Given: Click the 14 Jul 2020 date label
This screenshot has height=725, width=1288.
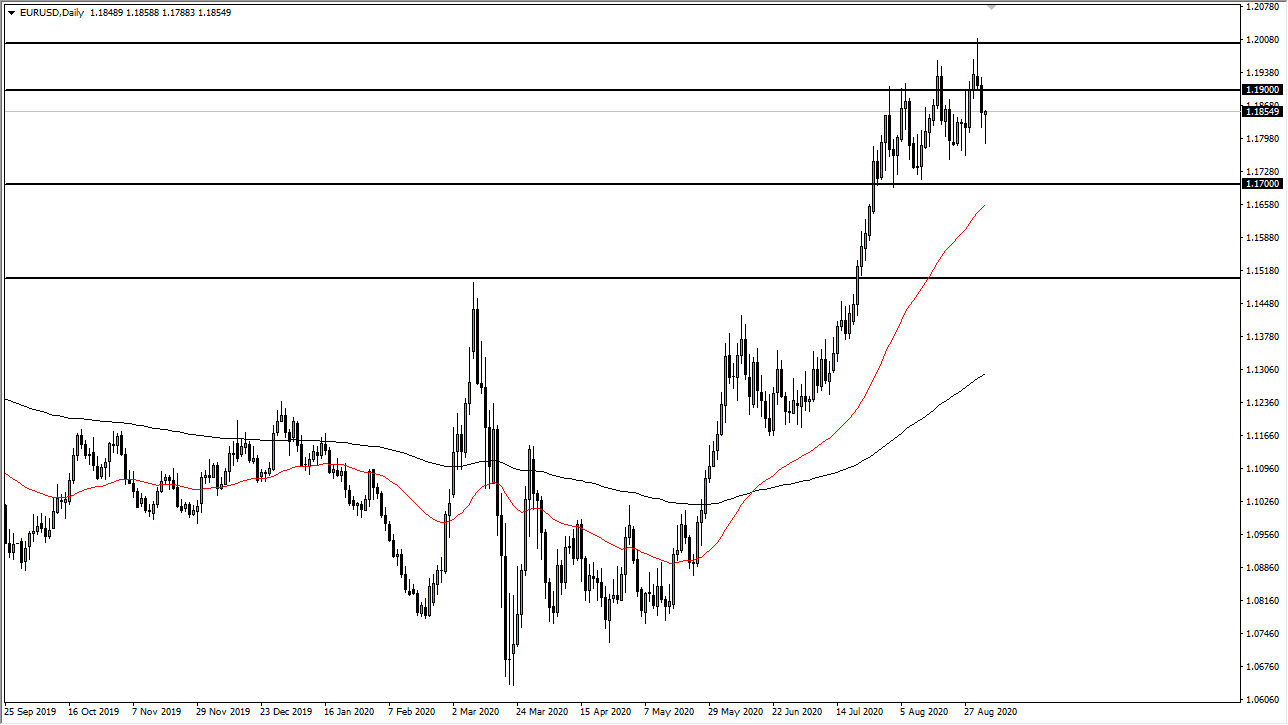Looking at the screenshot, I should 862,713.
